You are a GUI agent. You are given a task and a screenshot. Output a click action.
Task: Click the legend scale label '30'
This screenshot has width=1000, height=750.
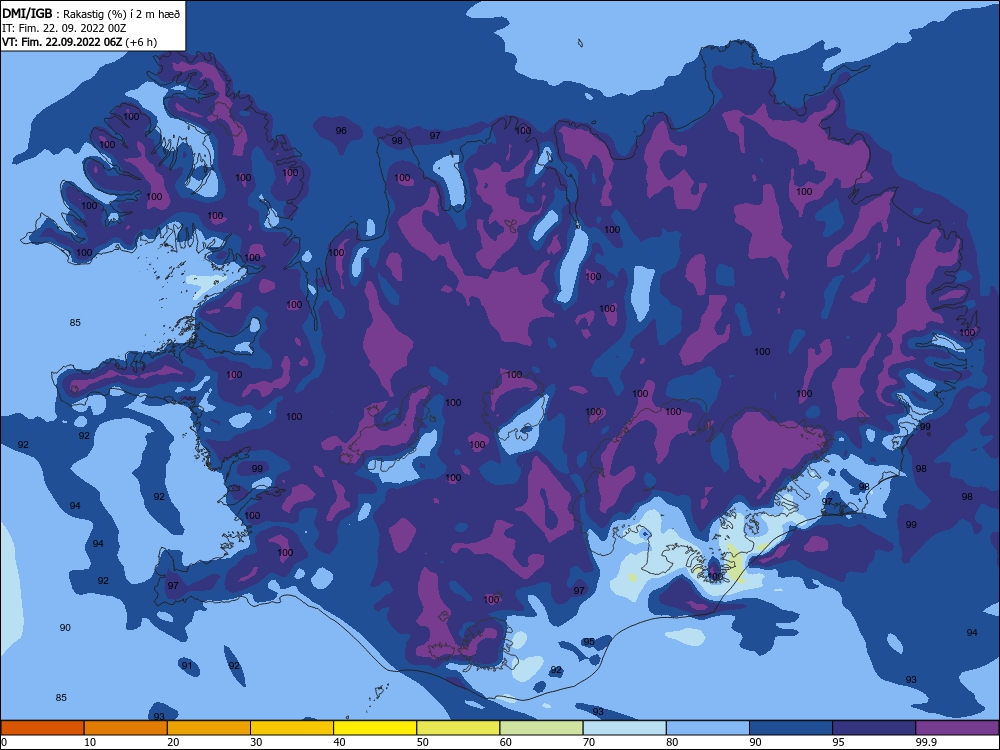pos(256,742)
